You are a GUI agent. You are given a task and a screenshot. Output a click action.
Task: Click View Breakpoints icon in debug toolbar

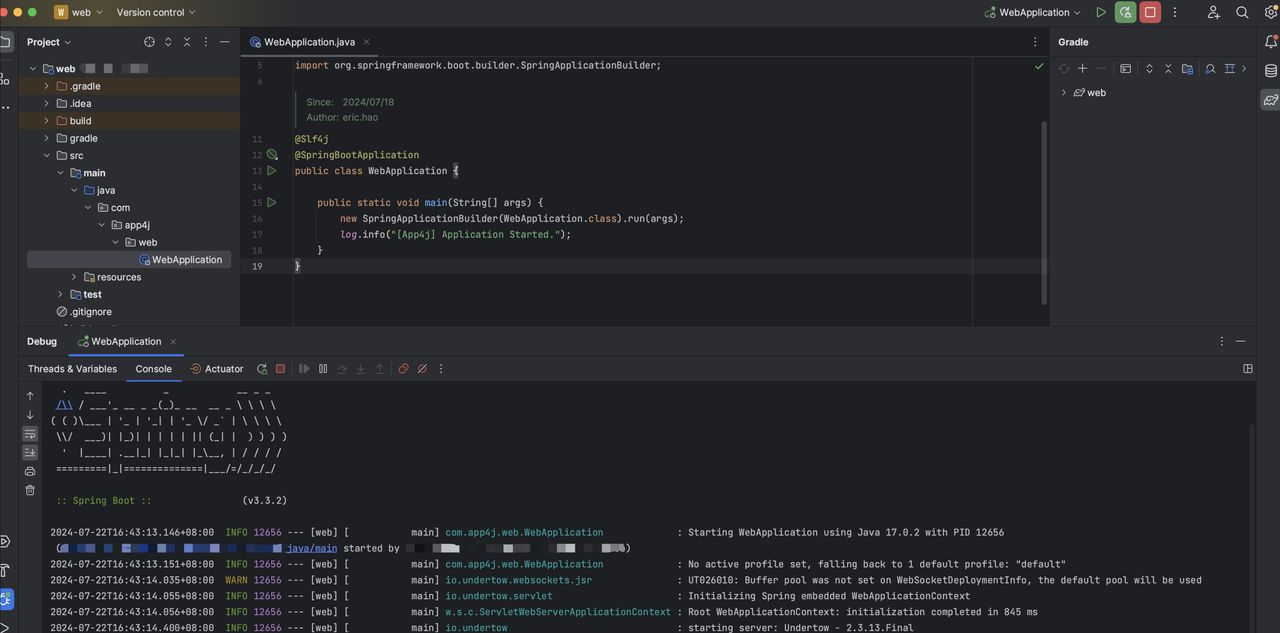tap(403, 369)
